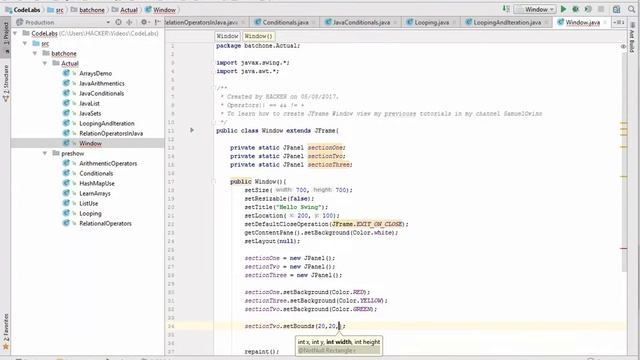Open JavaArithmentics in project tree
This screenshot has height=360, width=640.
pos(102,83)
